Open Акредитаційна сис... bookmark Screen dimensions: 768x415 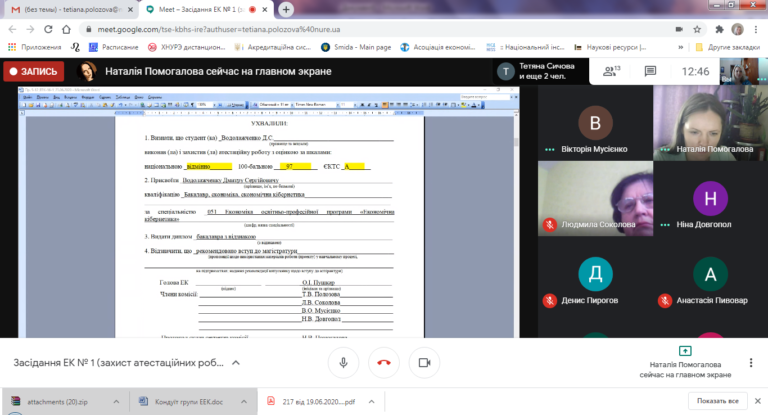[x=273, y=47]
